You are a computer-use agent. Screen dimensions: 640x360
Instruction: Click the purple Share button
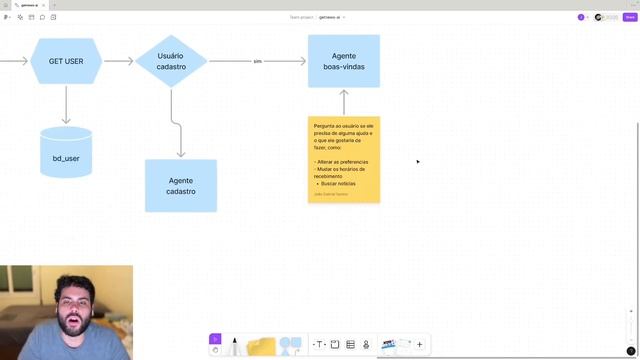[x=630, y=17]
